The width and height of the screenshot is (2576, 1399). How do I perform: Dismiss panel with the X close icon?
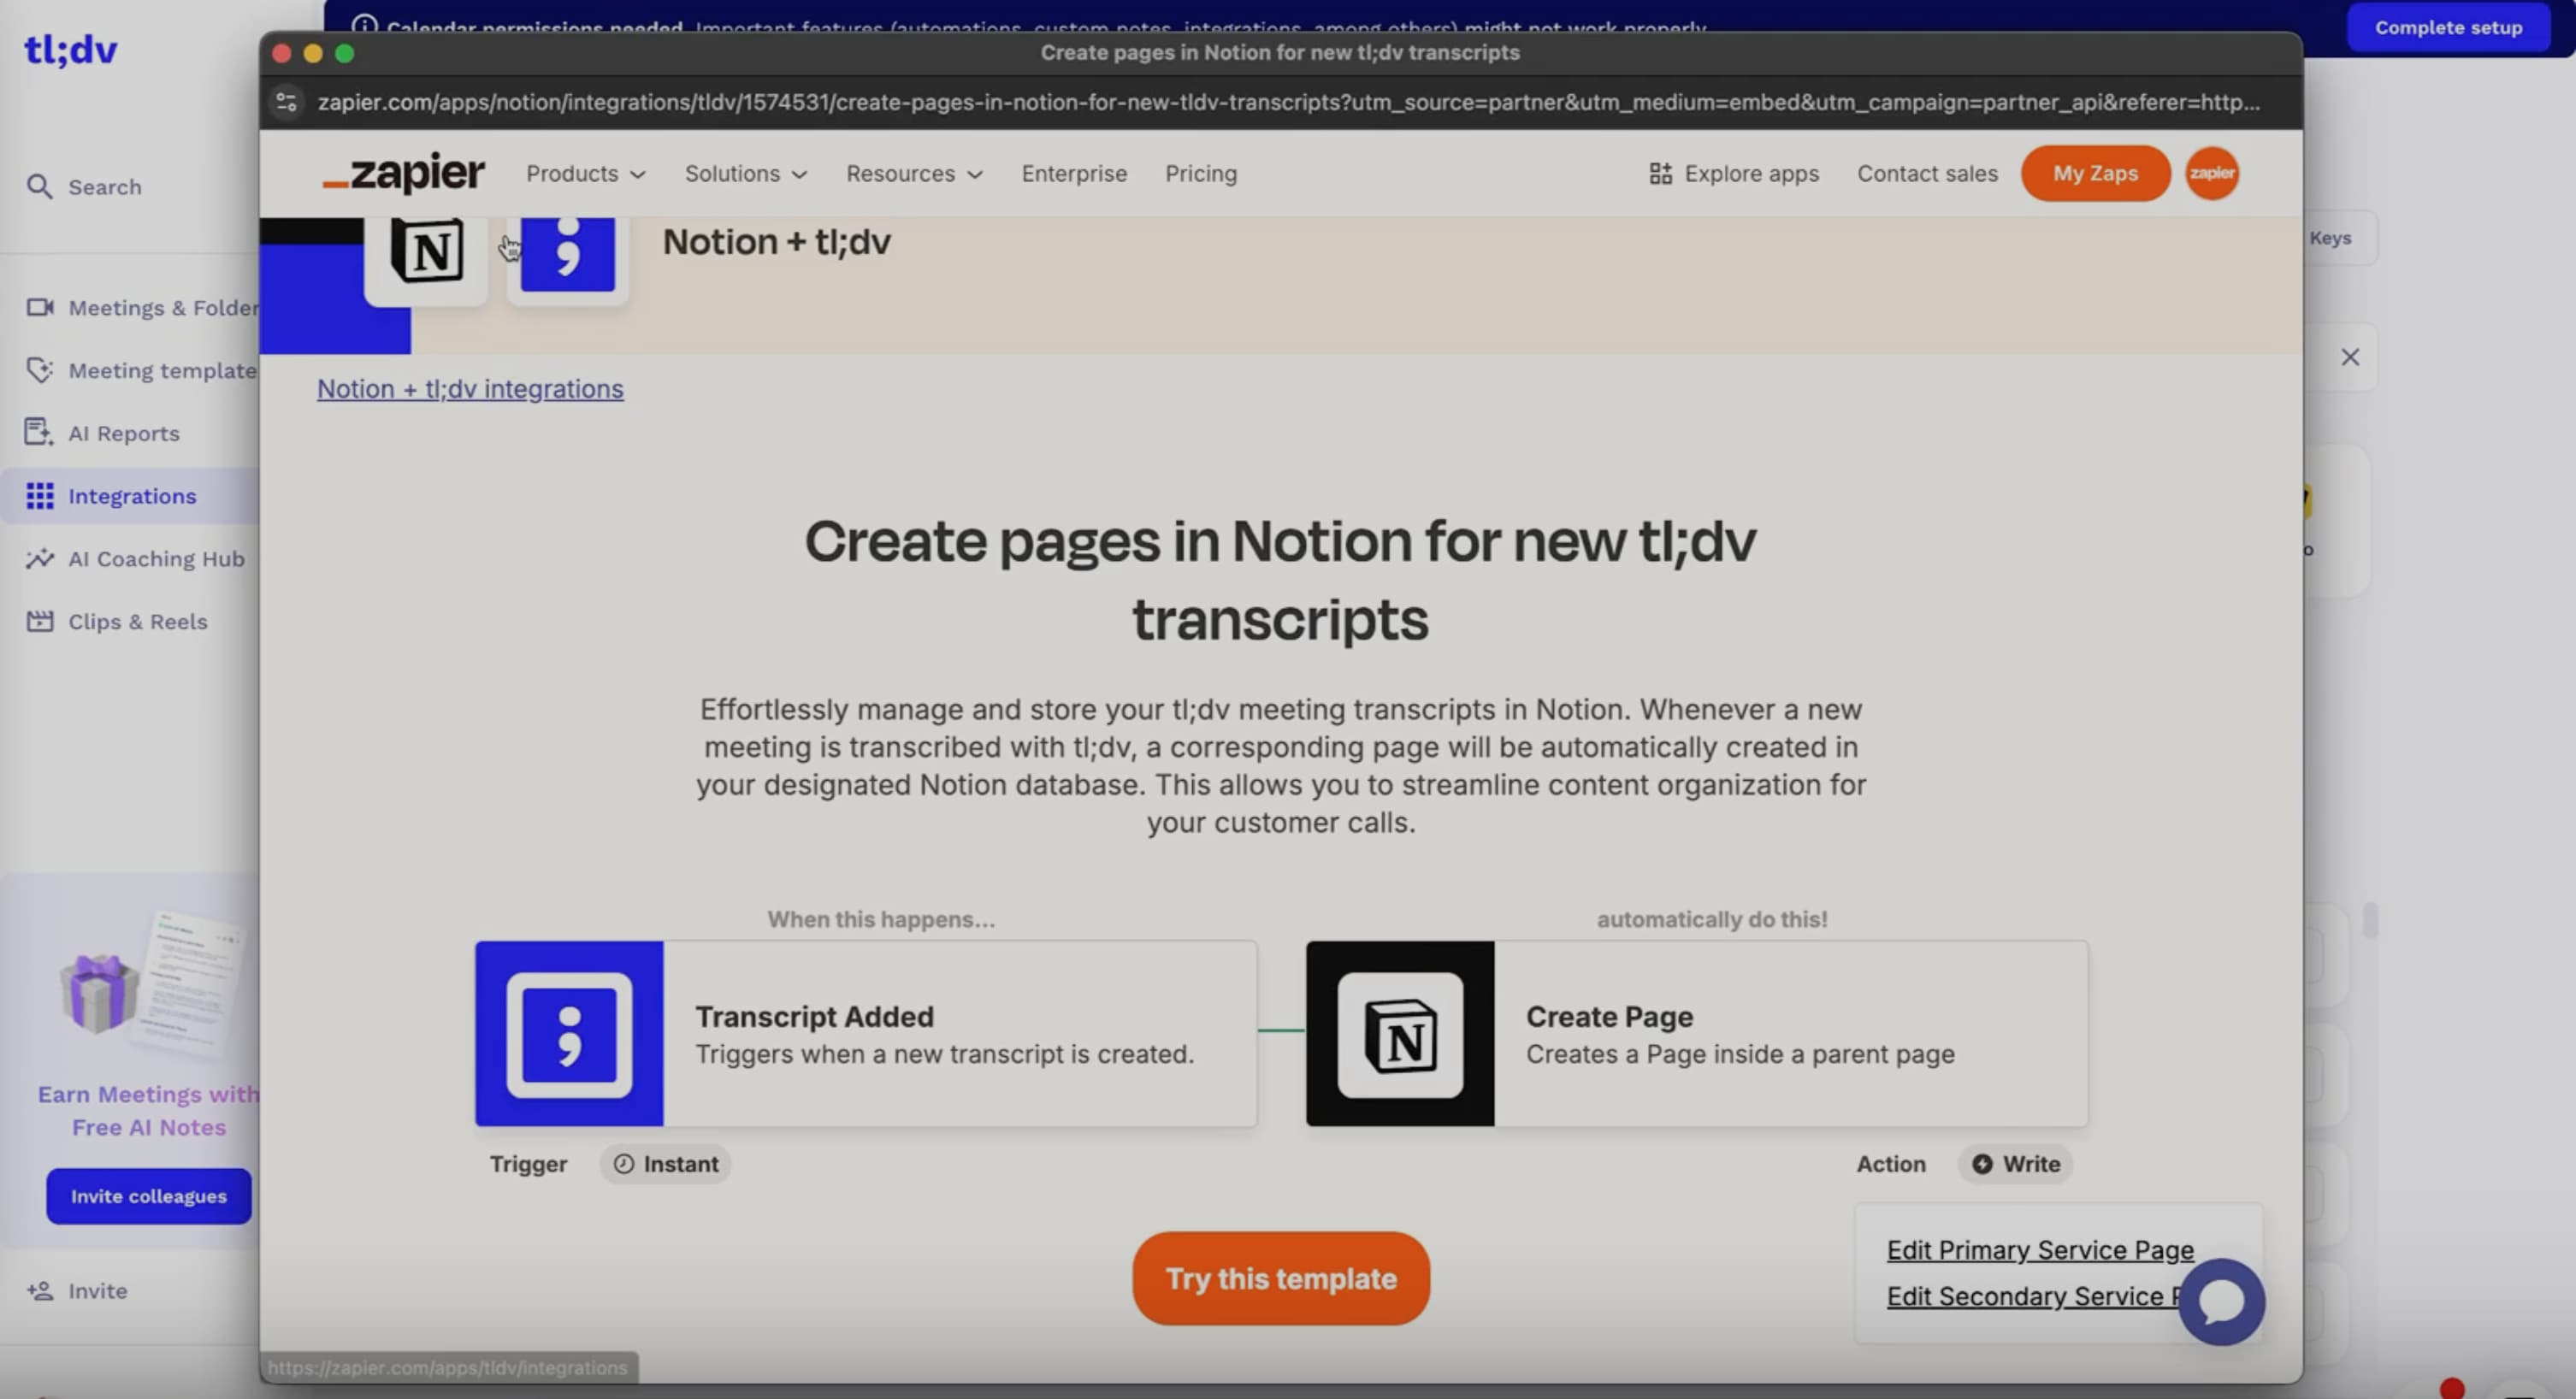tap(2349, 357)
